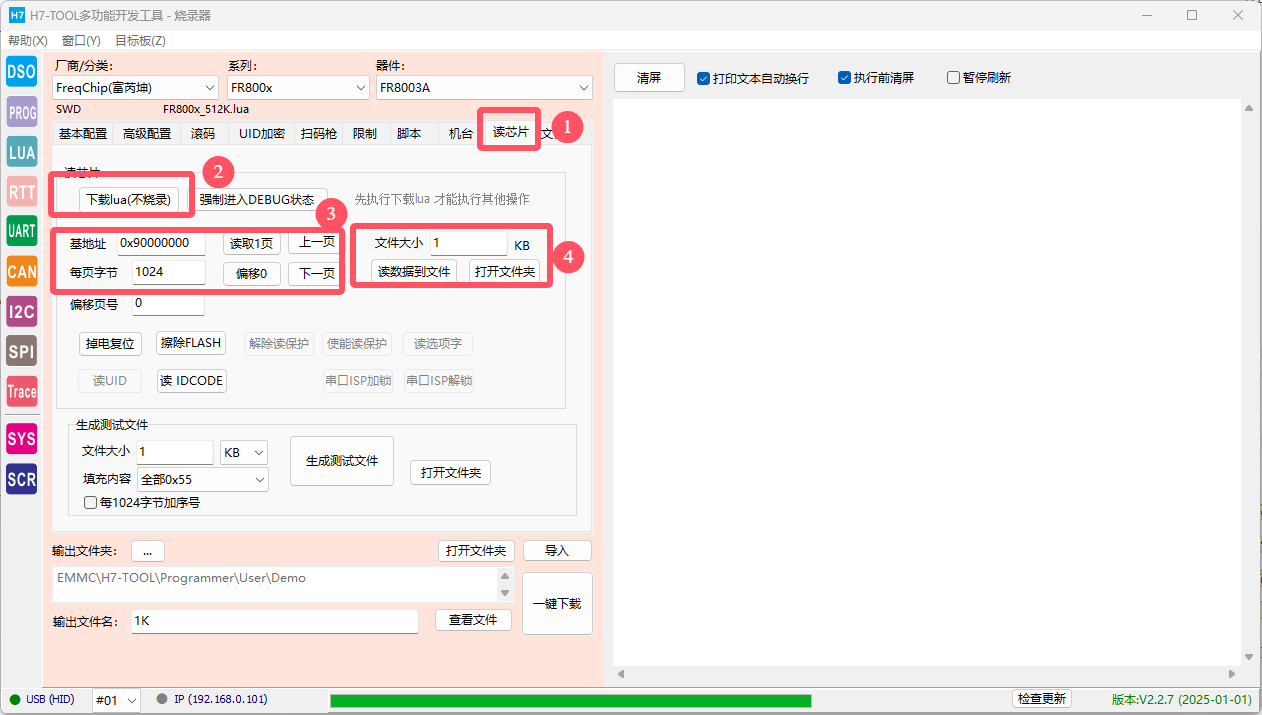Click the green progress bar
Image resolution: width=1262 pixels, height=715 pixels.
(x=570, y=701)
